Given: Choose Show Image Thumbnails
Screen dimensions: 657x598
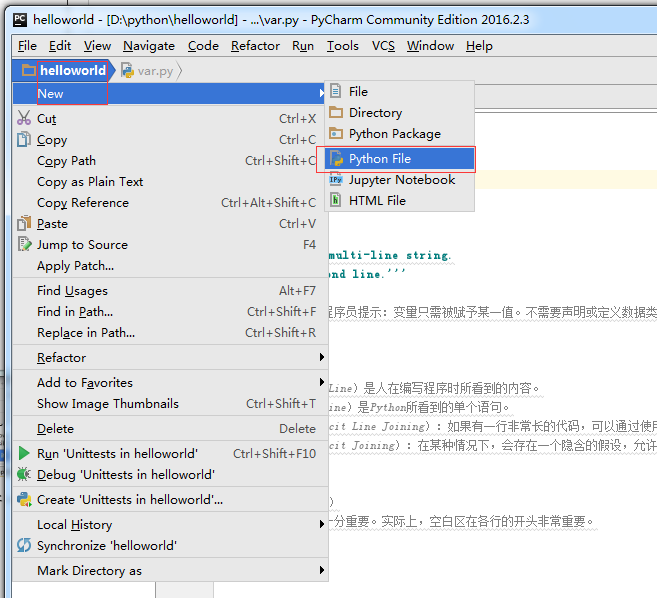Looking at the screenshot, I should 170,403.
